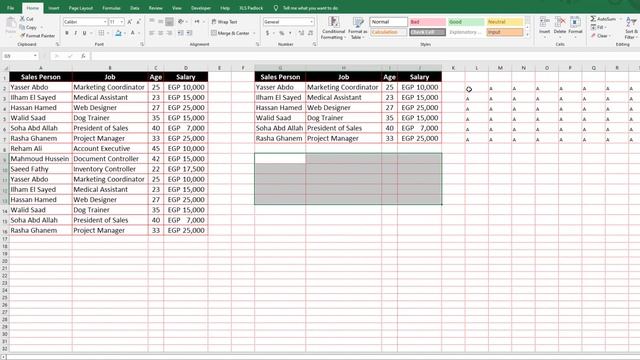Open the Merge & Center dropdown arrow

point(254,33)
